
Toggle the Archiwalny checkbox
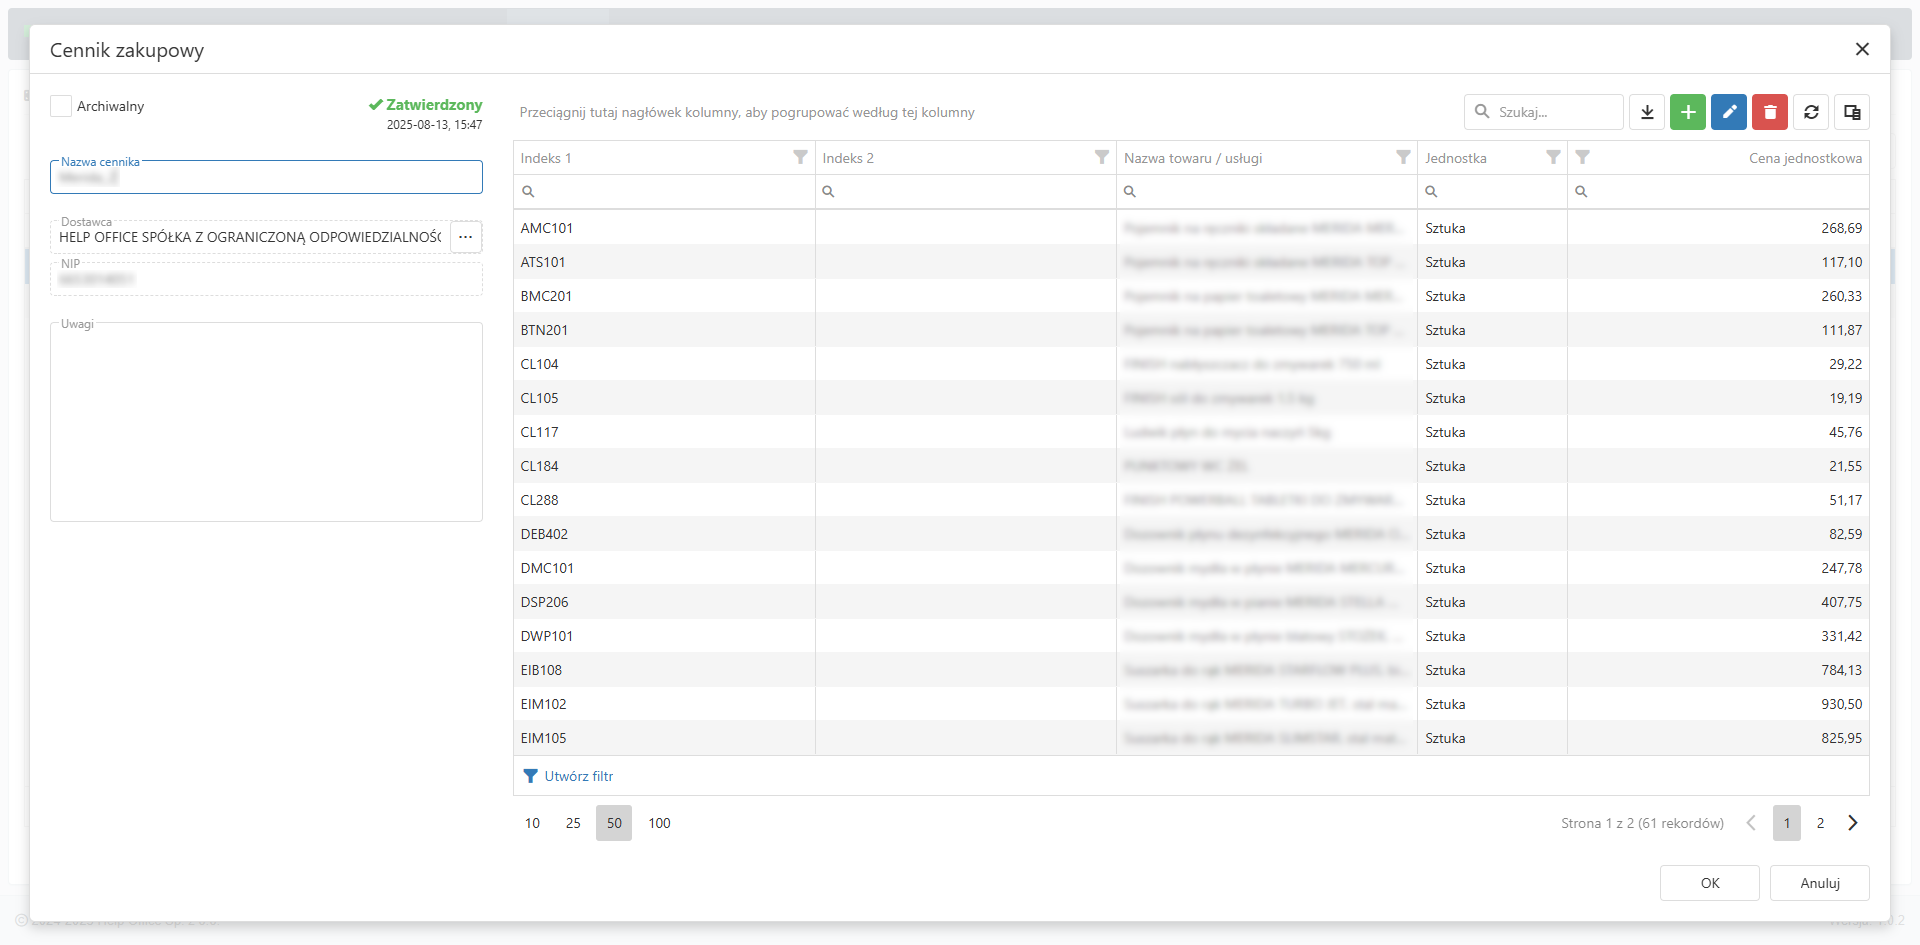62,106
